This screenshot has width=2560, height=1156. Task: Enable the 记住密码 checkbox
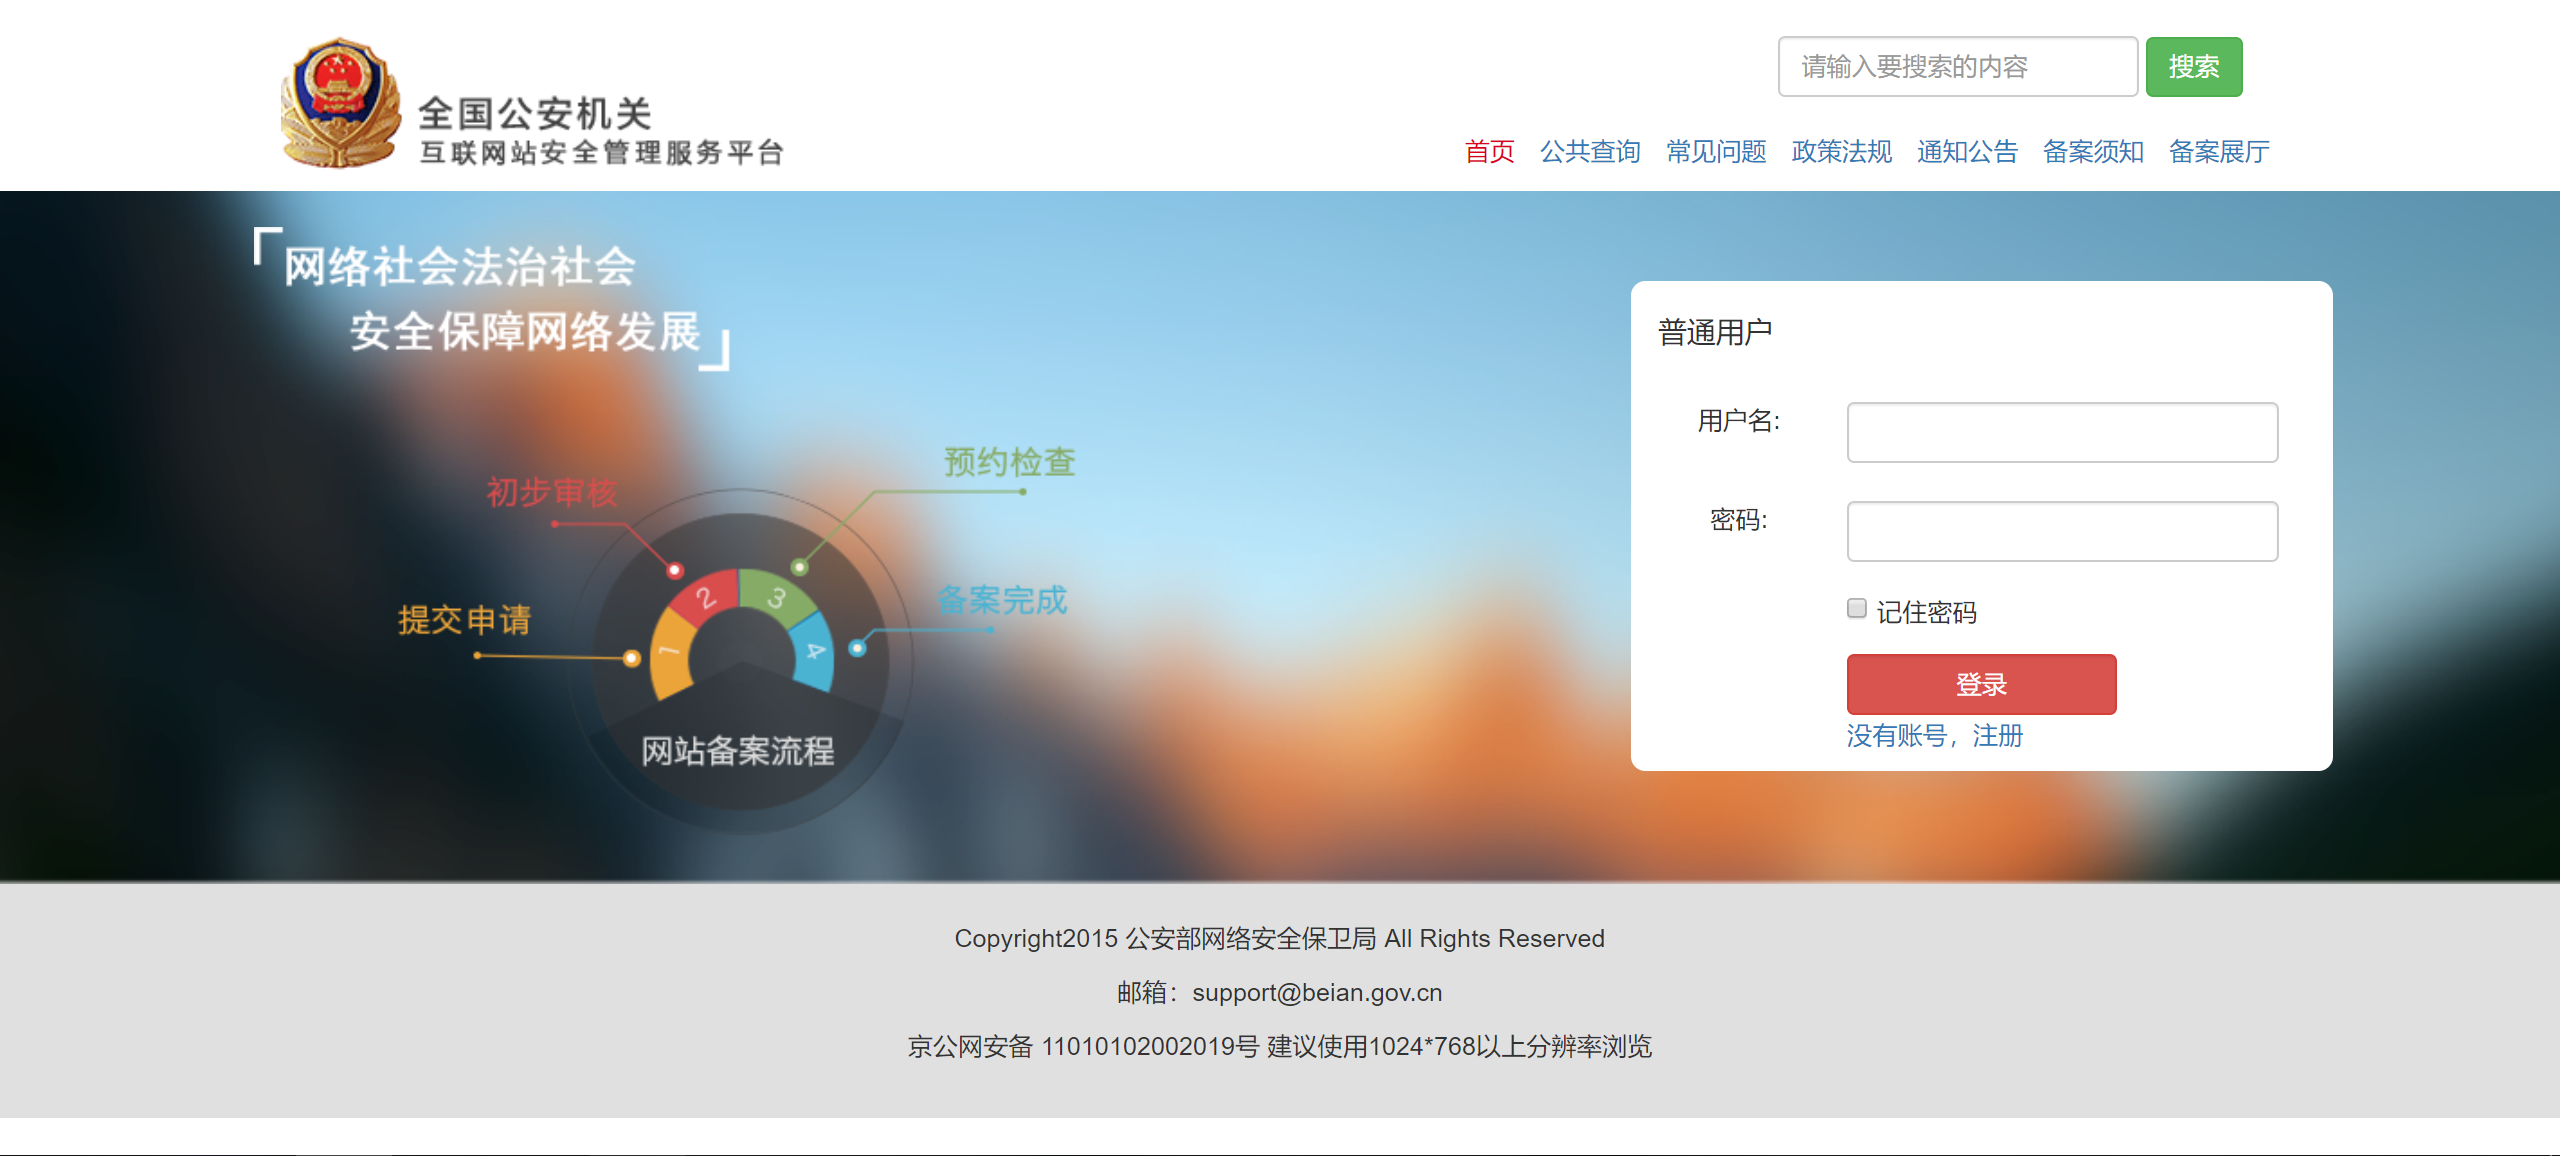point(1857,609)
